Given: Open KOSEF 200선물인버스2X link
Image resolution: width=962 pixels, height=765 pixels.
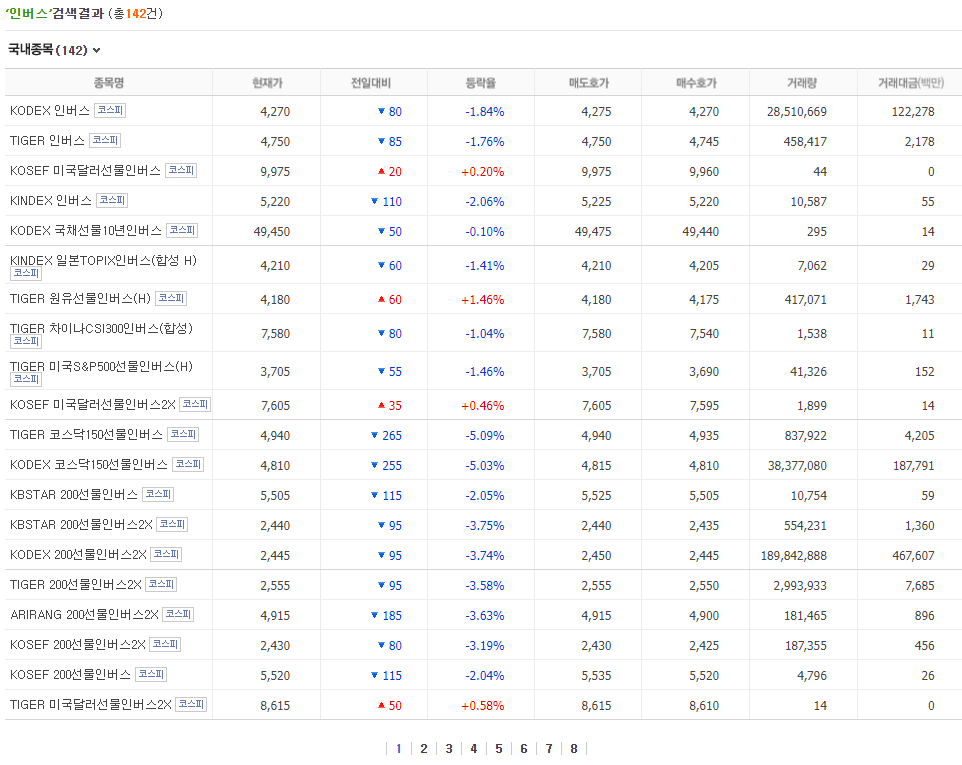Looking at the screenshot, I should click(x=77, y=645).
